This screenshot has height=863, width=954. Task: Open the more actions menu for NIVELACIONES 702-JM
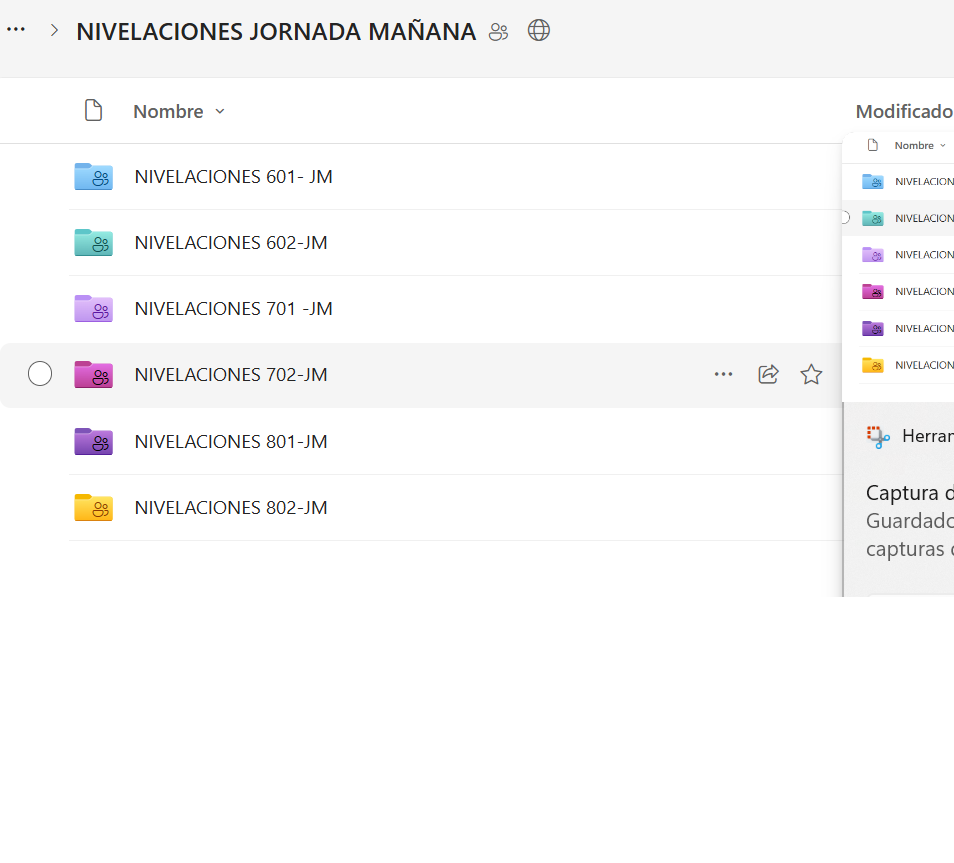(x=723, y=374)
